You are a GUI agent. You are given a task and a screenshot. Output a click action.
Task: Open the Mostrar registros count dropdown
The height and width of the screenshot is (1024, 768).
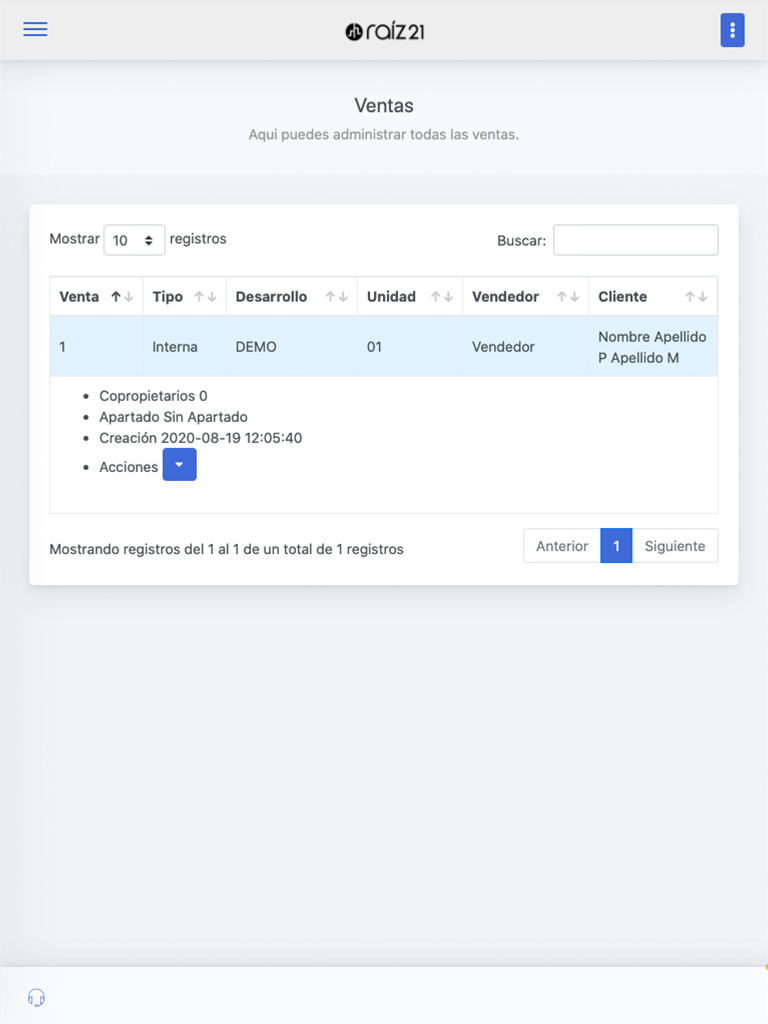(x=134, y=240)
